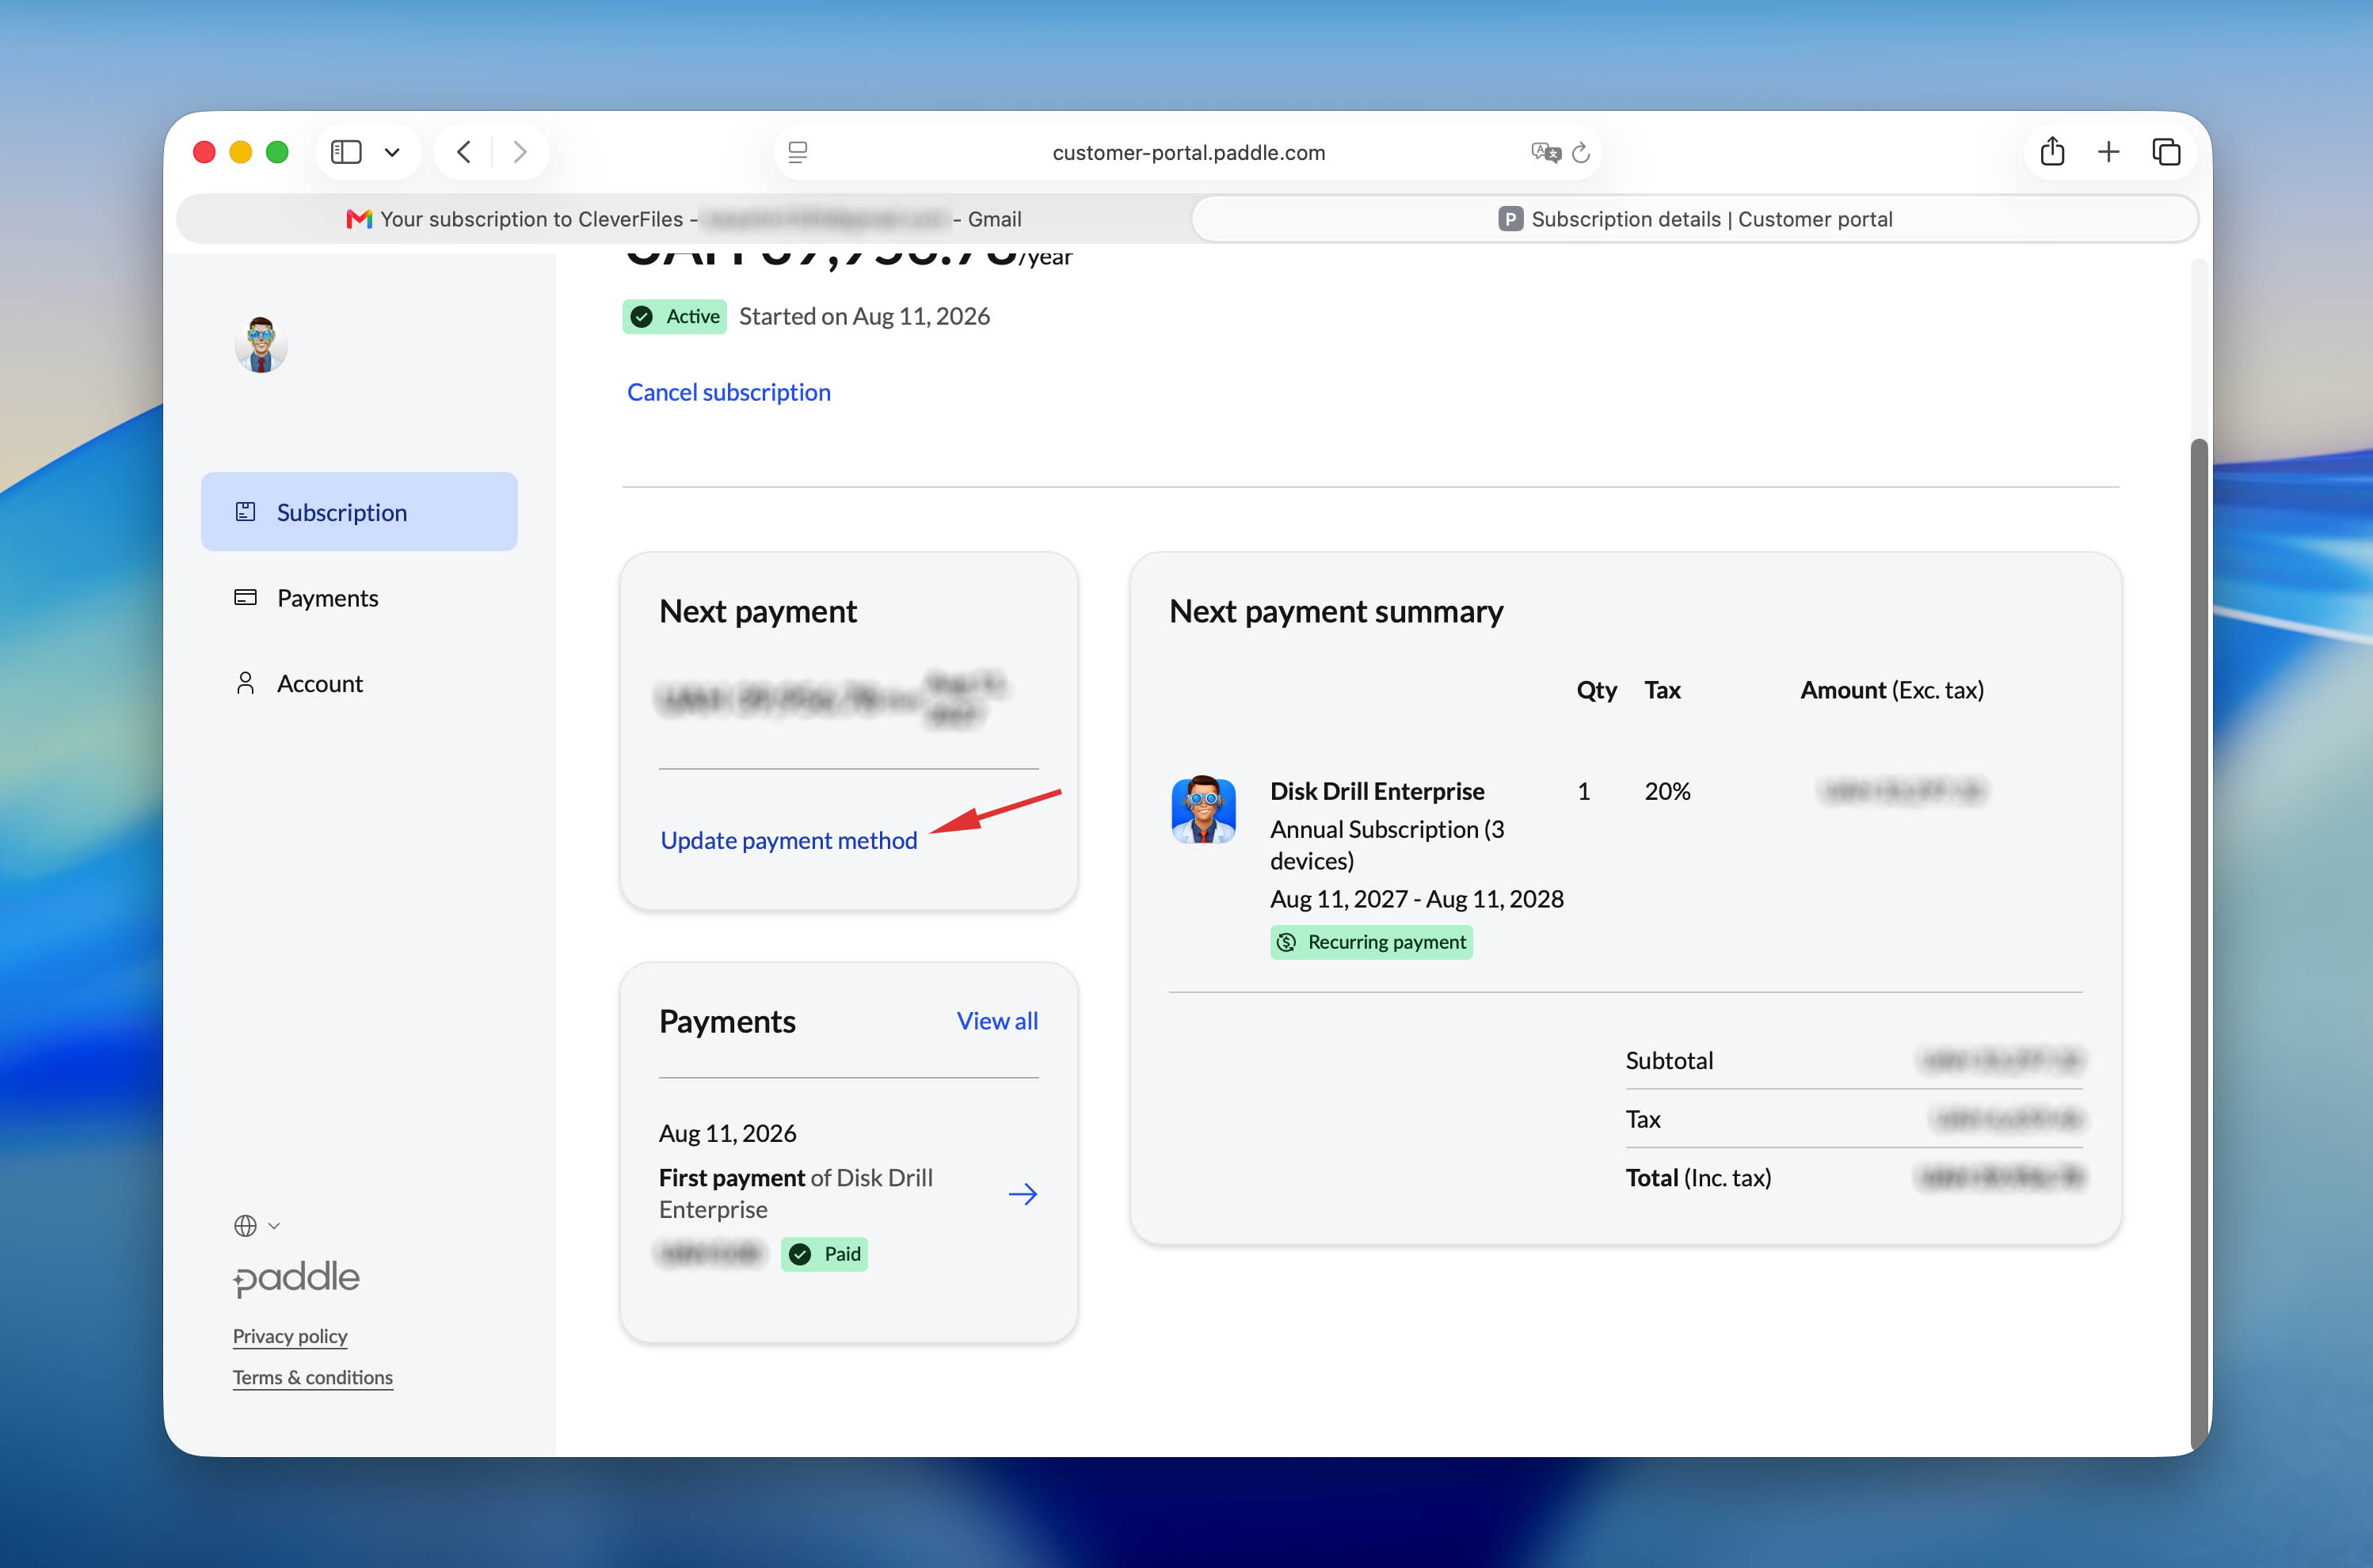The width and height of the screenshot is (2373, 1568).
Task: Click the Paddle logo
Action: (x=296, y=1278)
